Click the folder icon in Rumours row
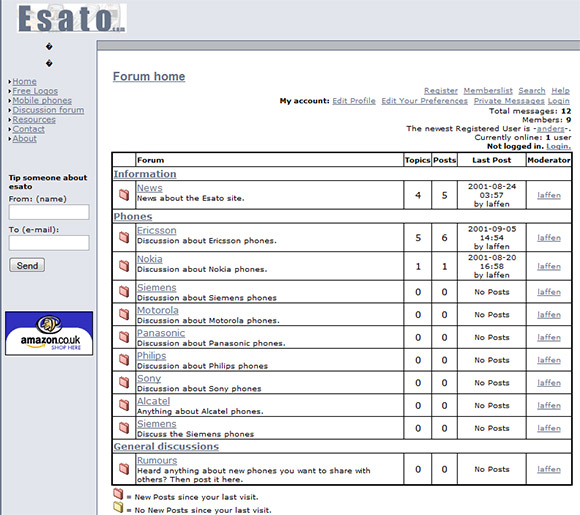The image size is (580, 515). (124, 469)
